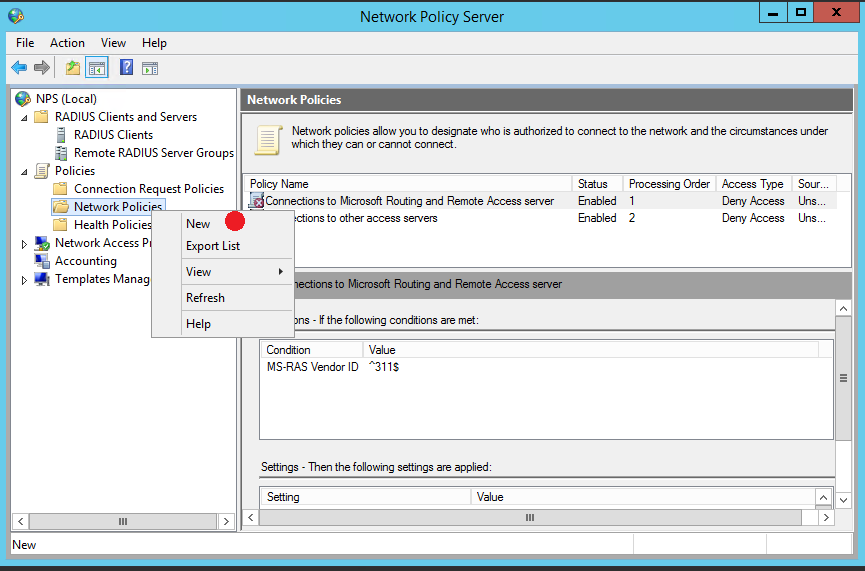Screen dimensions: 865x571
Task: Click the Network Policies open folder icon
Action: (61, 207)
